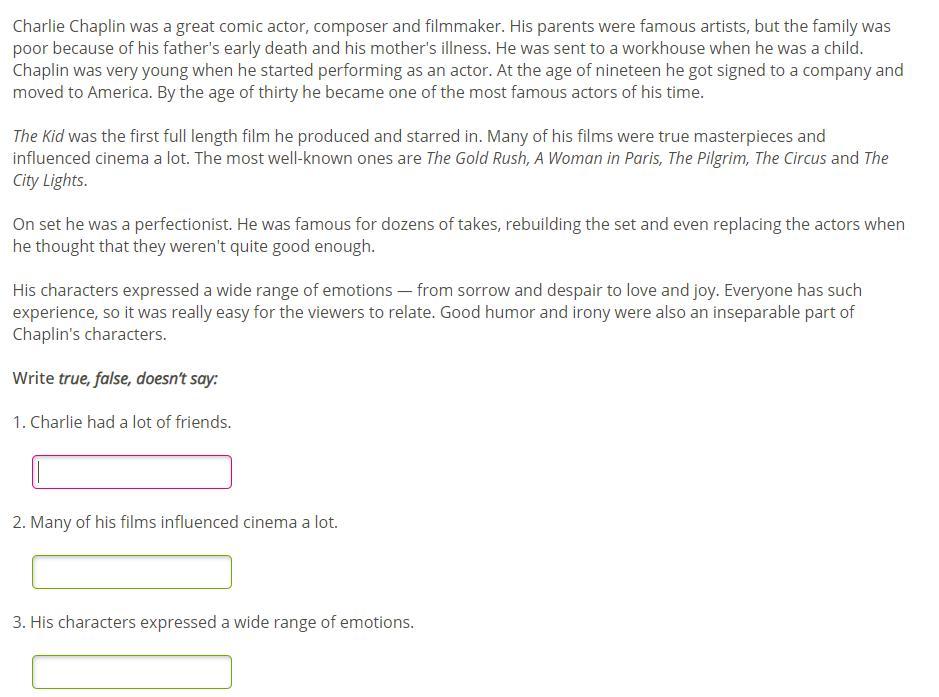Click the answer field for question 1

[x=132, y=472]
